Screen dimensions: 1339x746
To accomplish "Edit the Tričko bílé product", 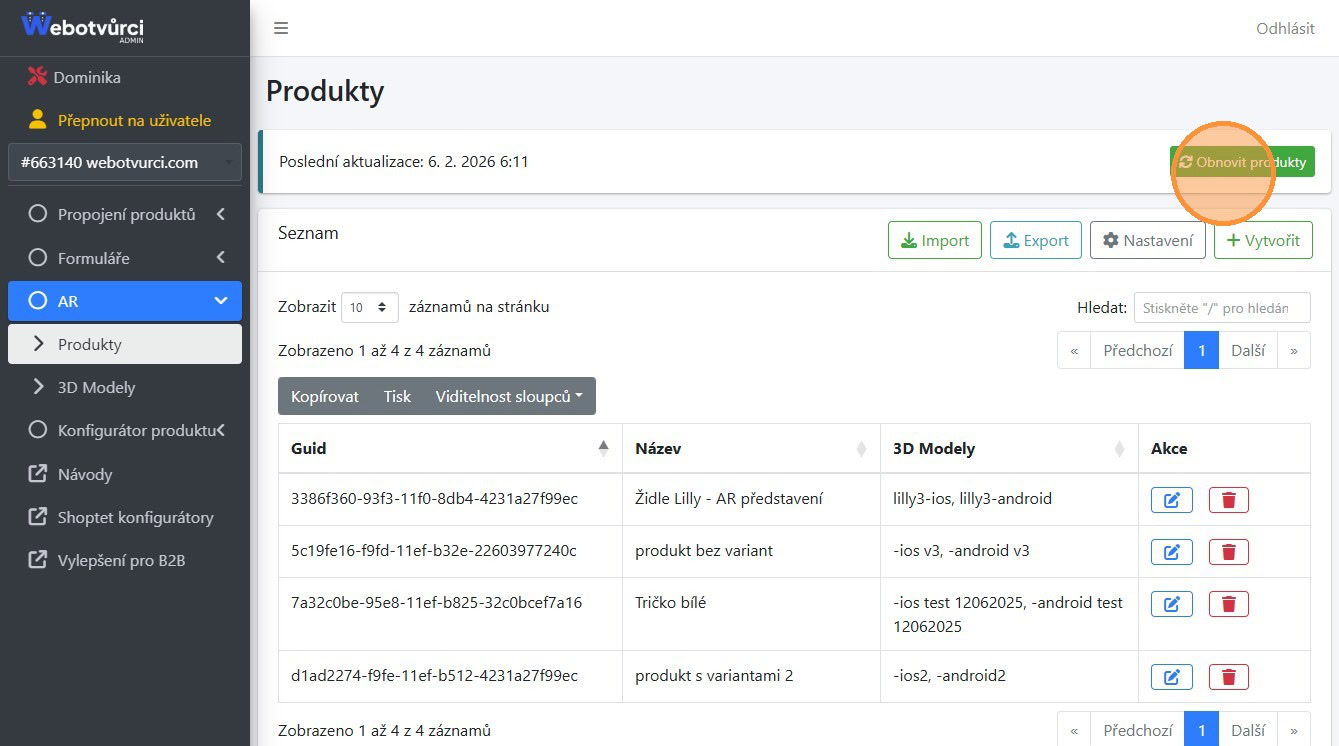I will click(1172, 603).
